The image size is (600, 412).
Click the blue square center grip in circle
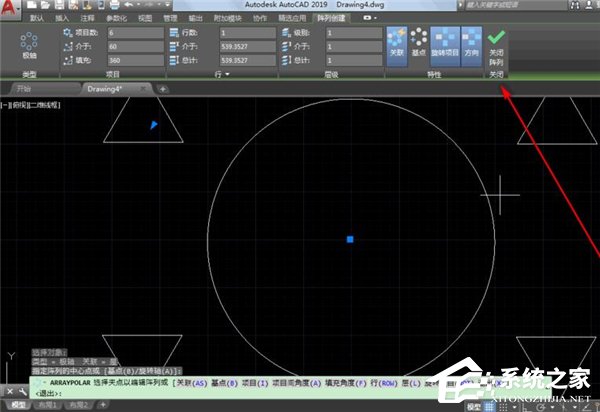350,239
